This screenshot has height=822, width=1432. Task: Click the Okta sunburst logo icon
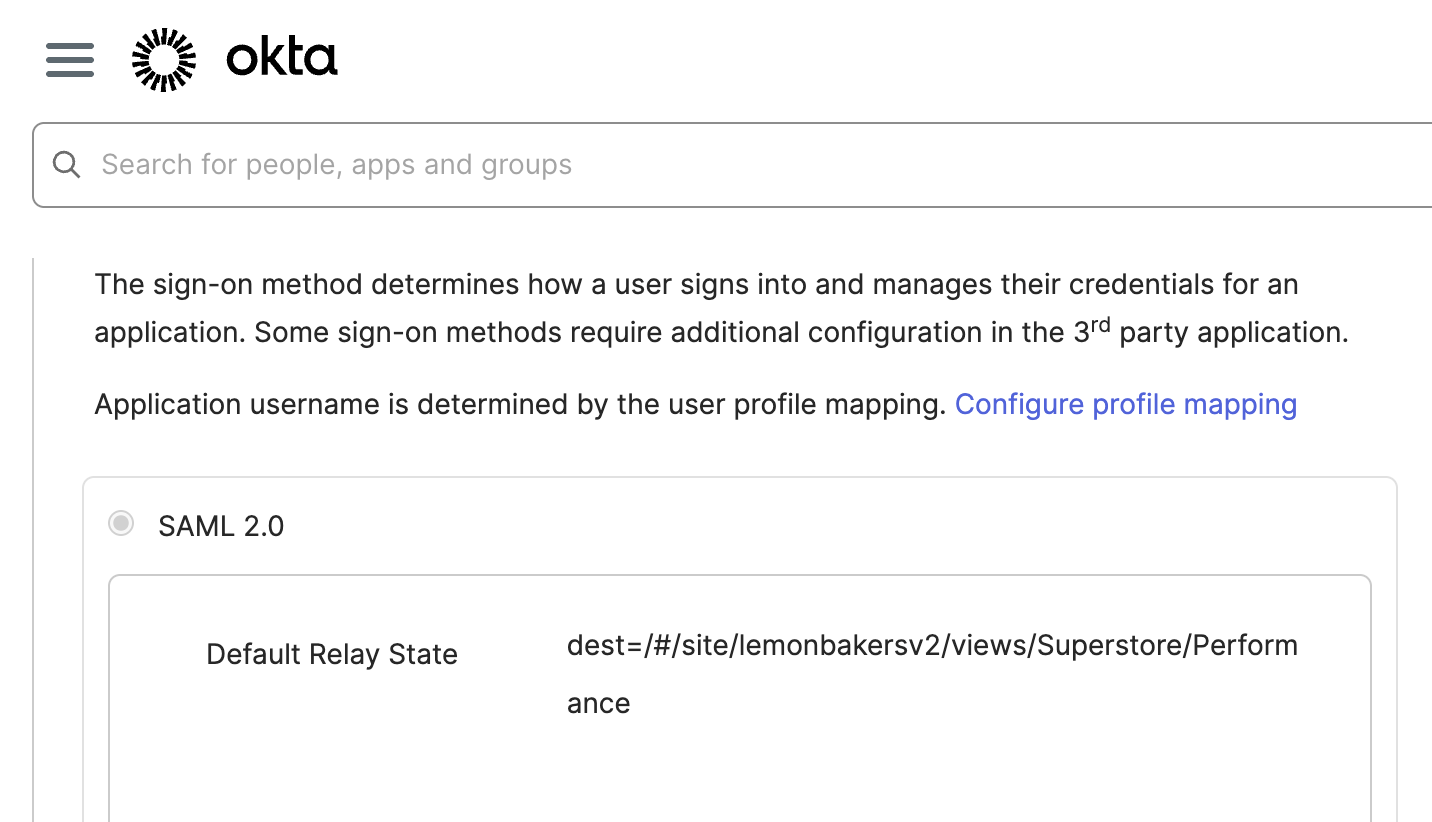(164, 60)
